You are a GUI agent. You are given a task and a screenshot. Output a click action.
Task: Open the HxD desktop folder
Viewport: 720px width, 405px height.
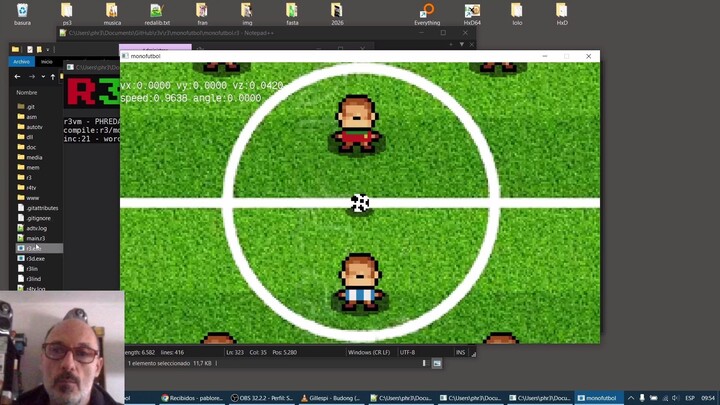click(x=562, y=13)
